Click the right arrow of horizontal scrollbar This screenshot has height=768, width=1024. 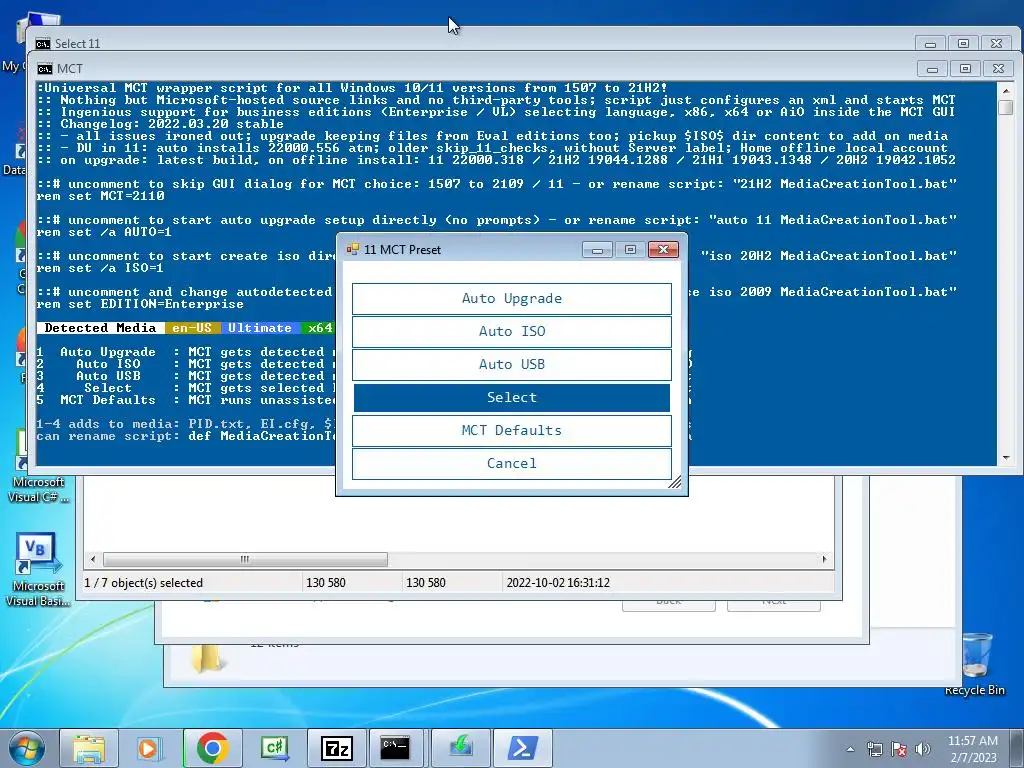[824, 560]
